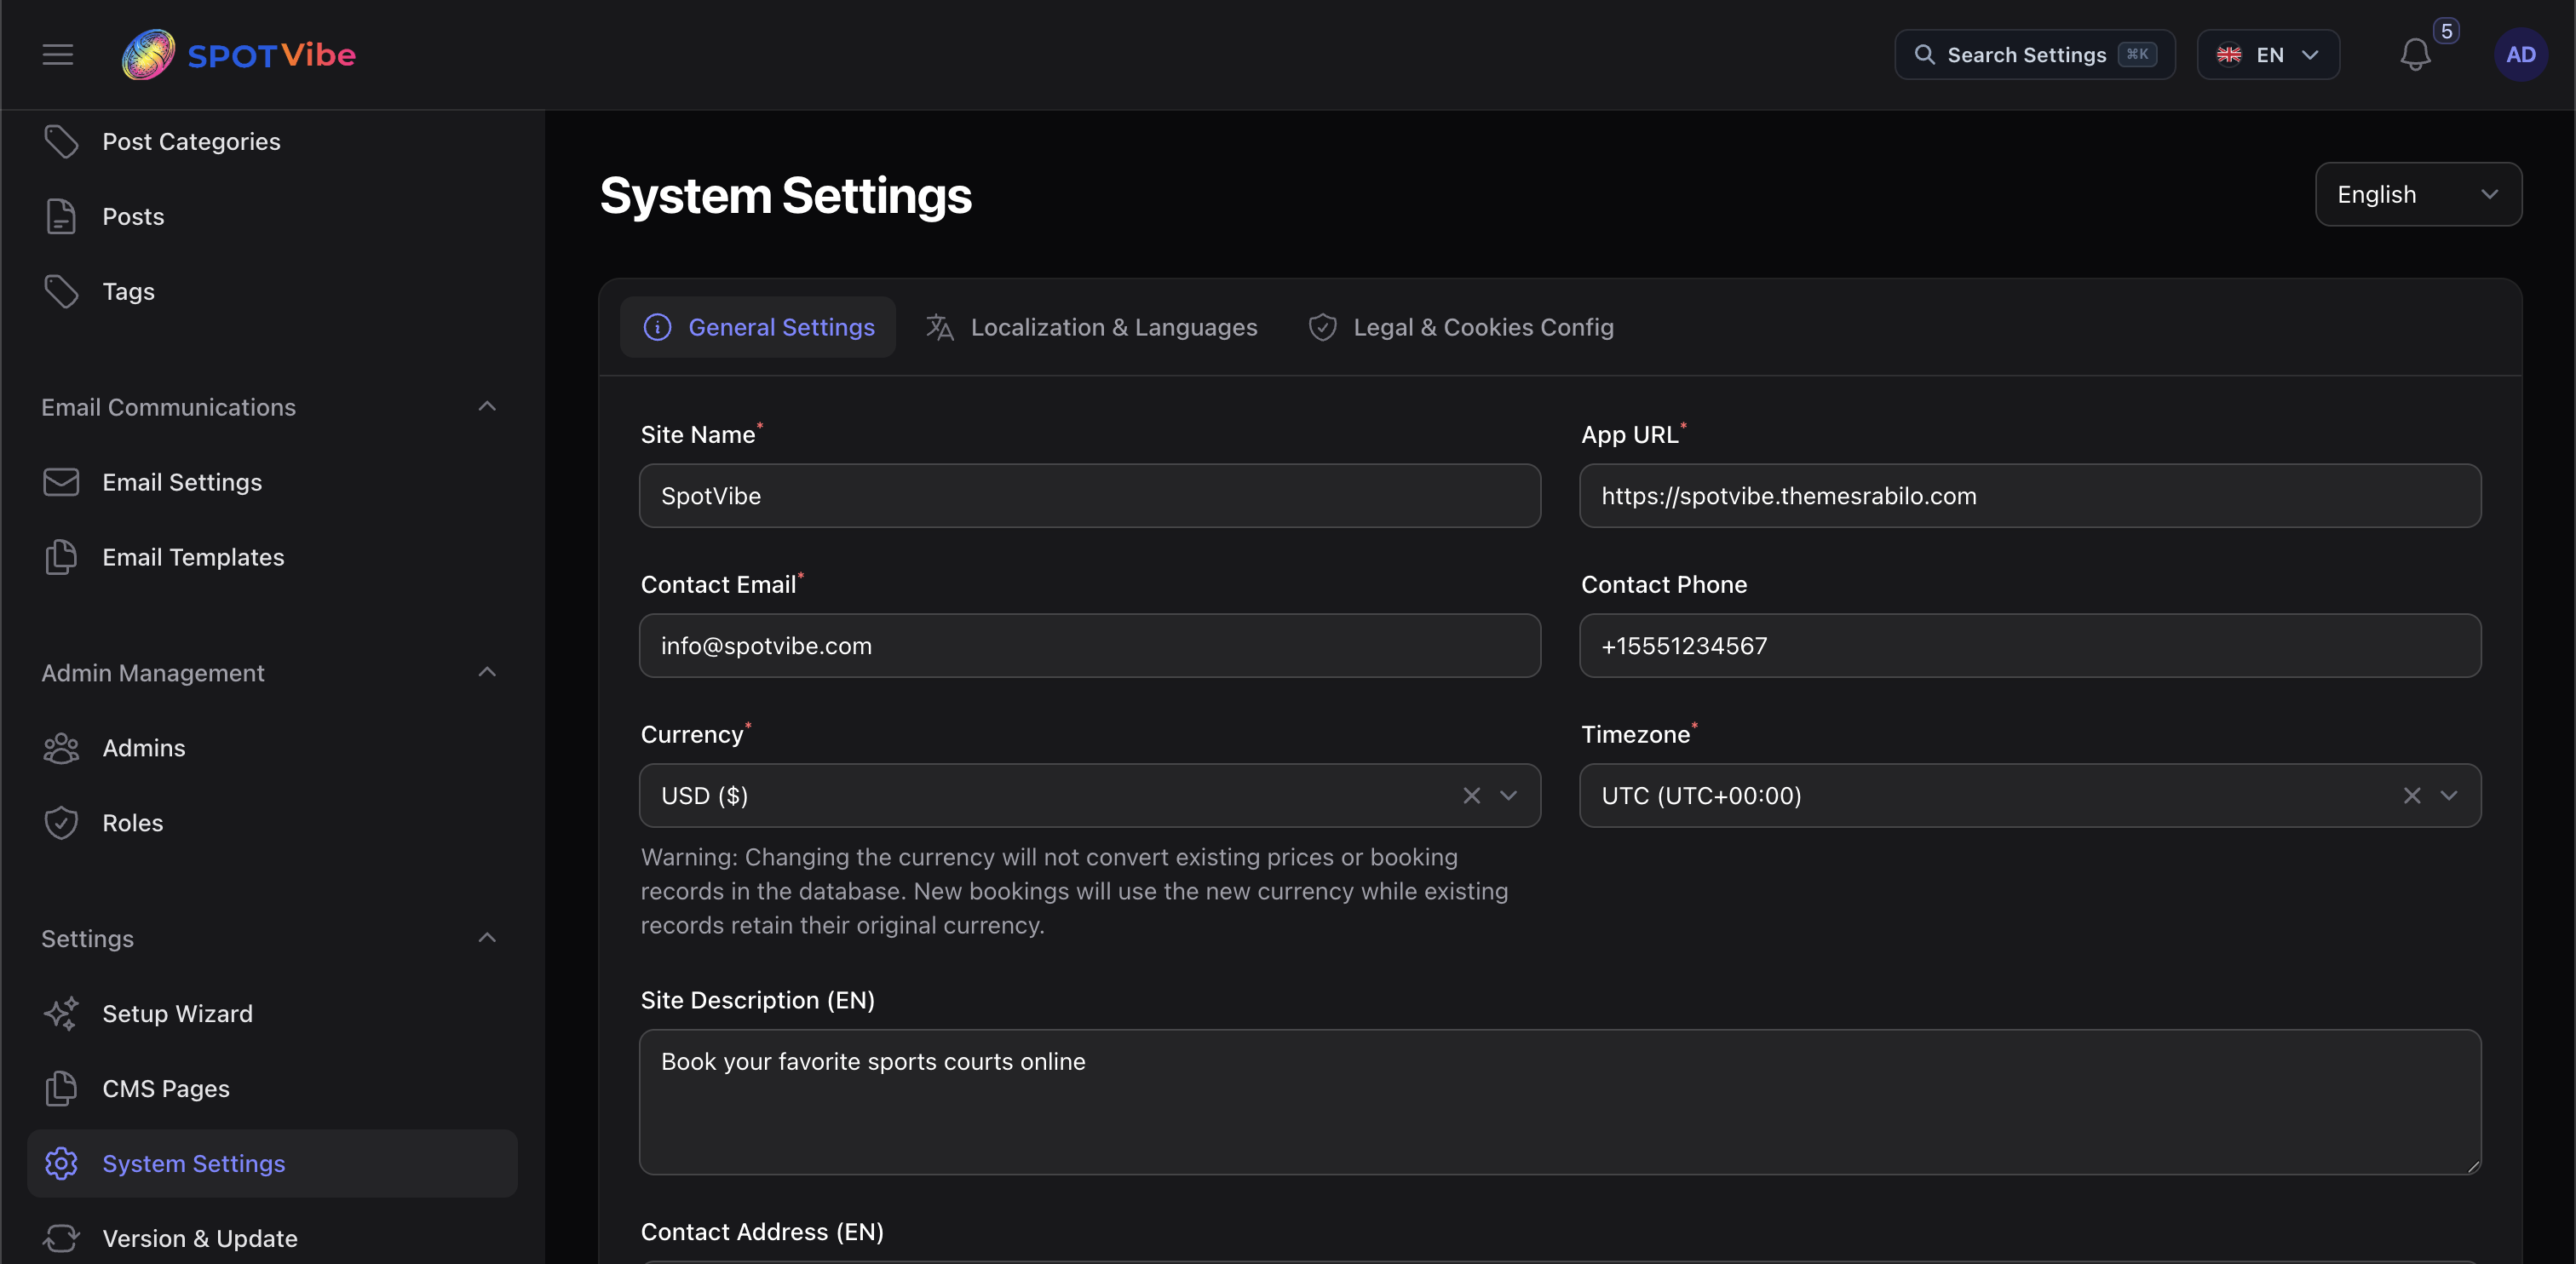Open Admins management page

point(272,748)
